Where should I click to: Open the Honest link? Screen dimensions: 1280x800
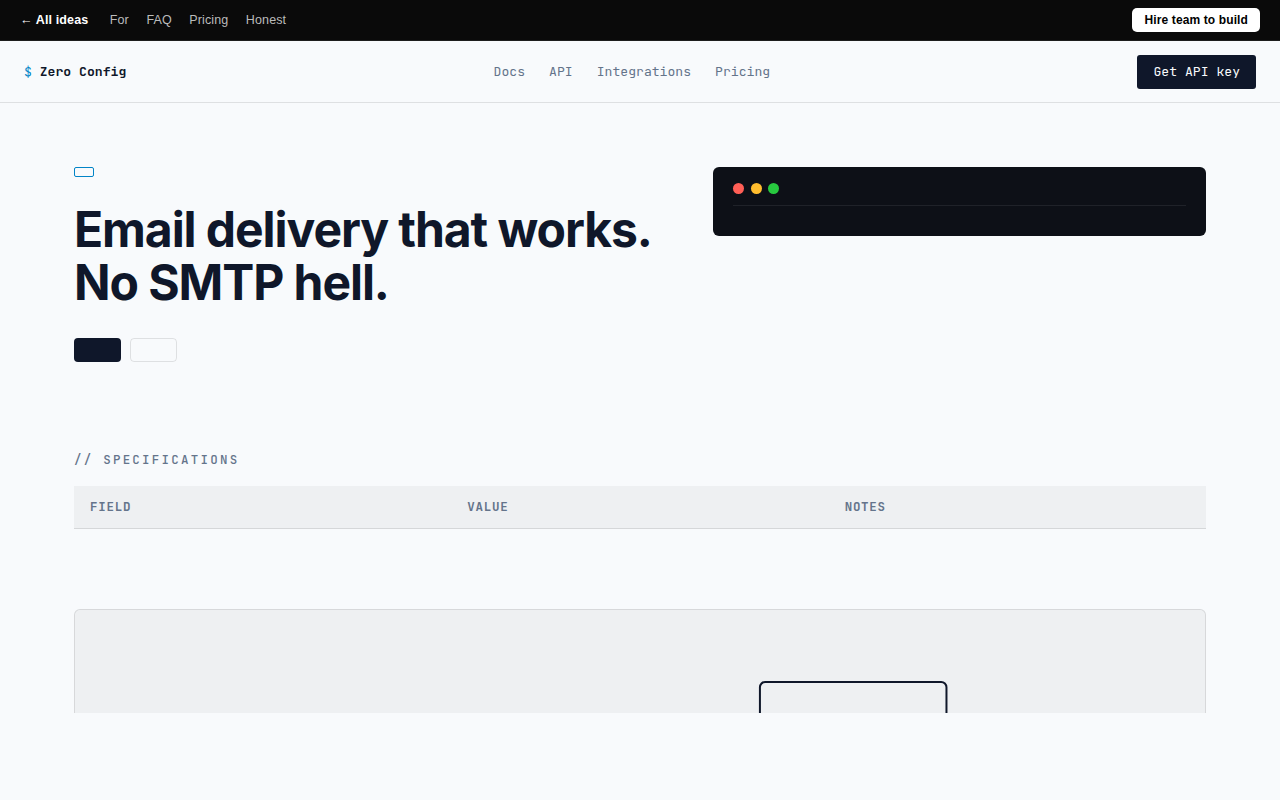coord(266,20)
